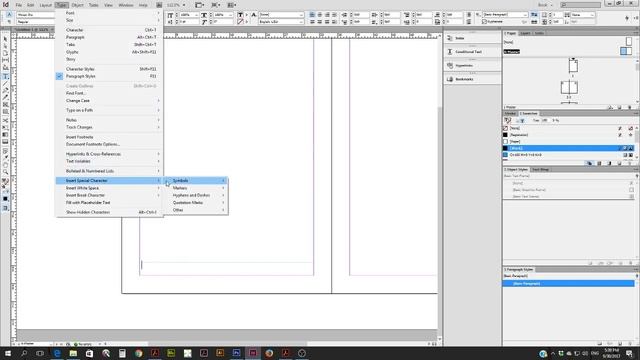Click the Character Formatting Controls icon
Image resolution: width=640 pixels, height=360 pixels.
tap(9, 14)
